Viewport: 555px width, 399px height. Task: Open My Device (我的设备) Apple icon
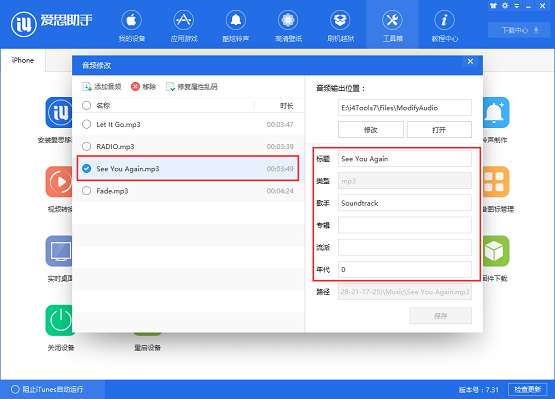point(131,21)
